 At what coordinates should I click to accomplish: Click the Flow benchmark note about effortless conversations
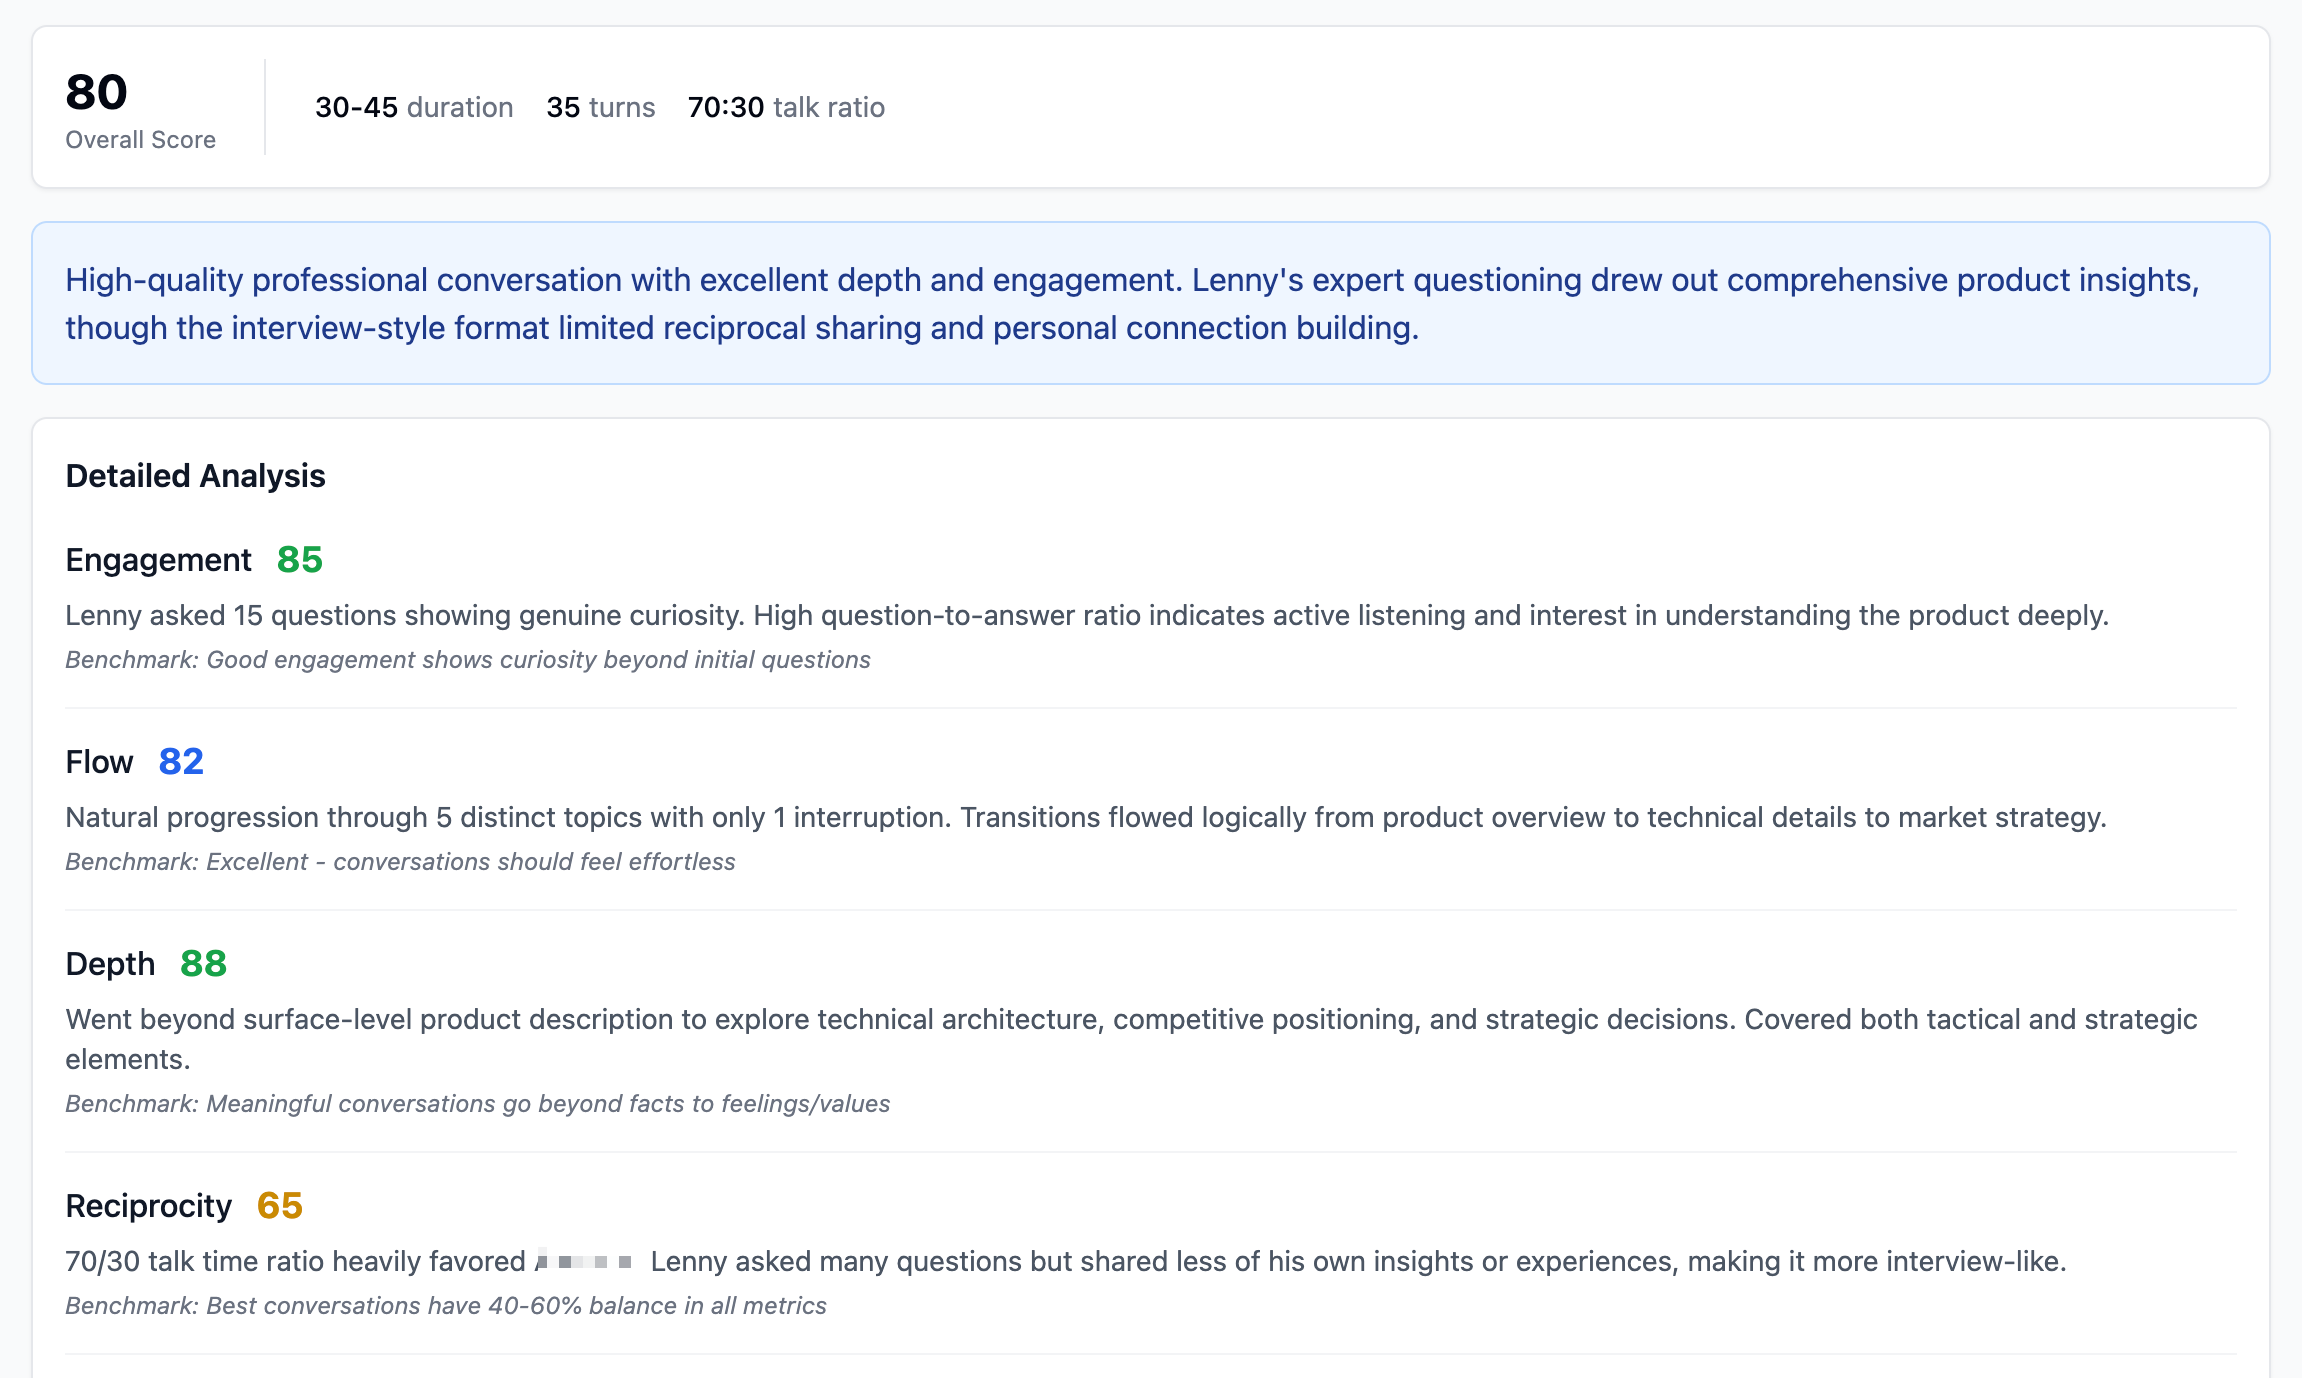pos(400,862)
